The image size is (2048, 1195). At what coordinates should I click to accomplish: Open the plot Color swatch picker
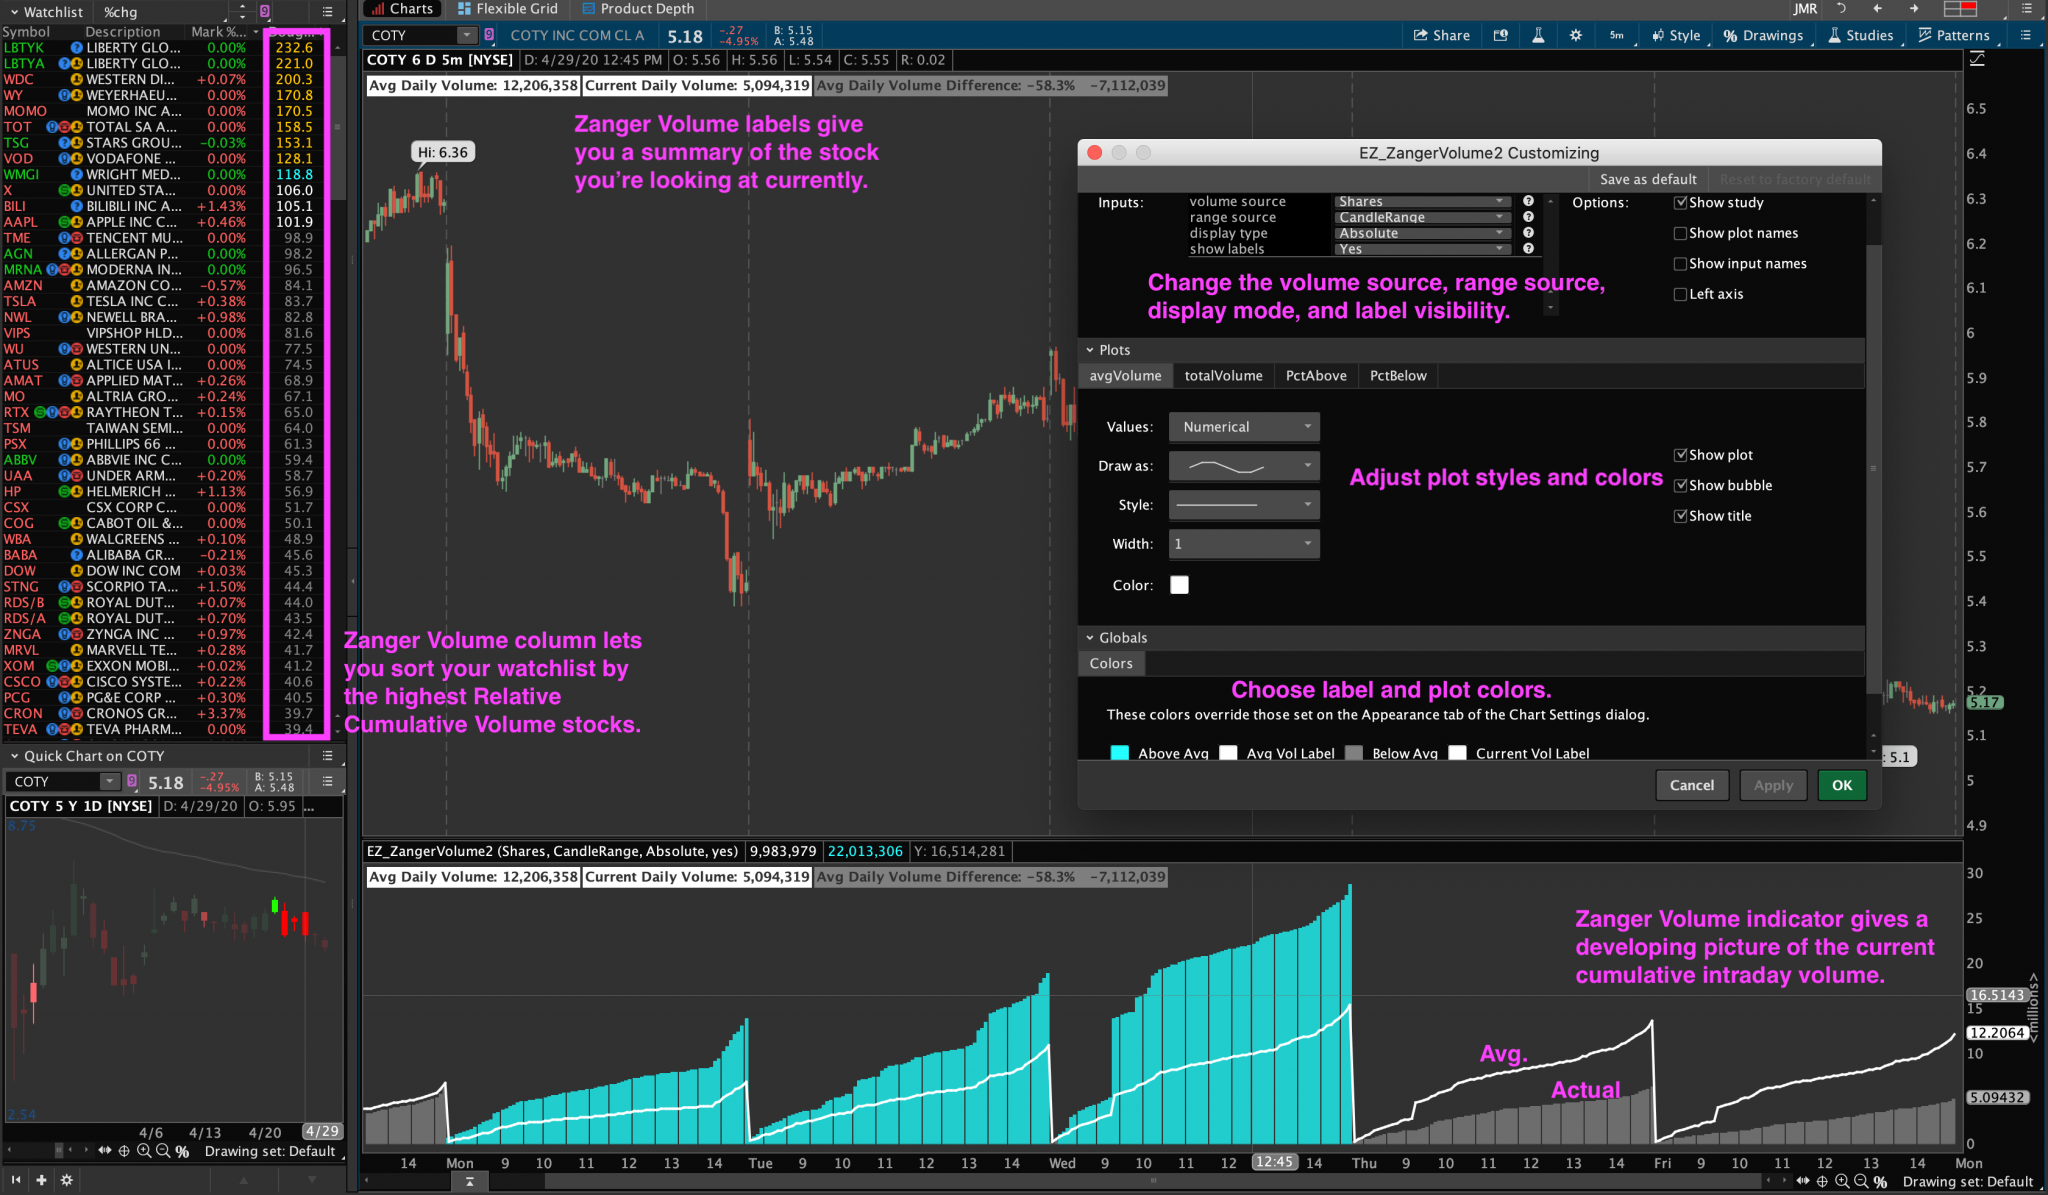coord(1180,585)
